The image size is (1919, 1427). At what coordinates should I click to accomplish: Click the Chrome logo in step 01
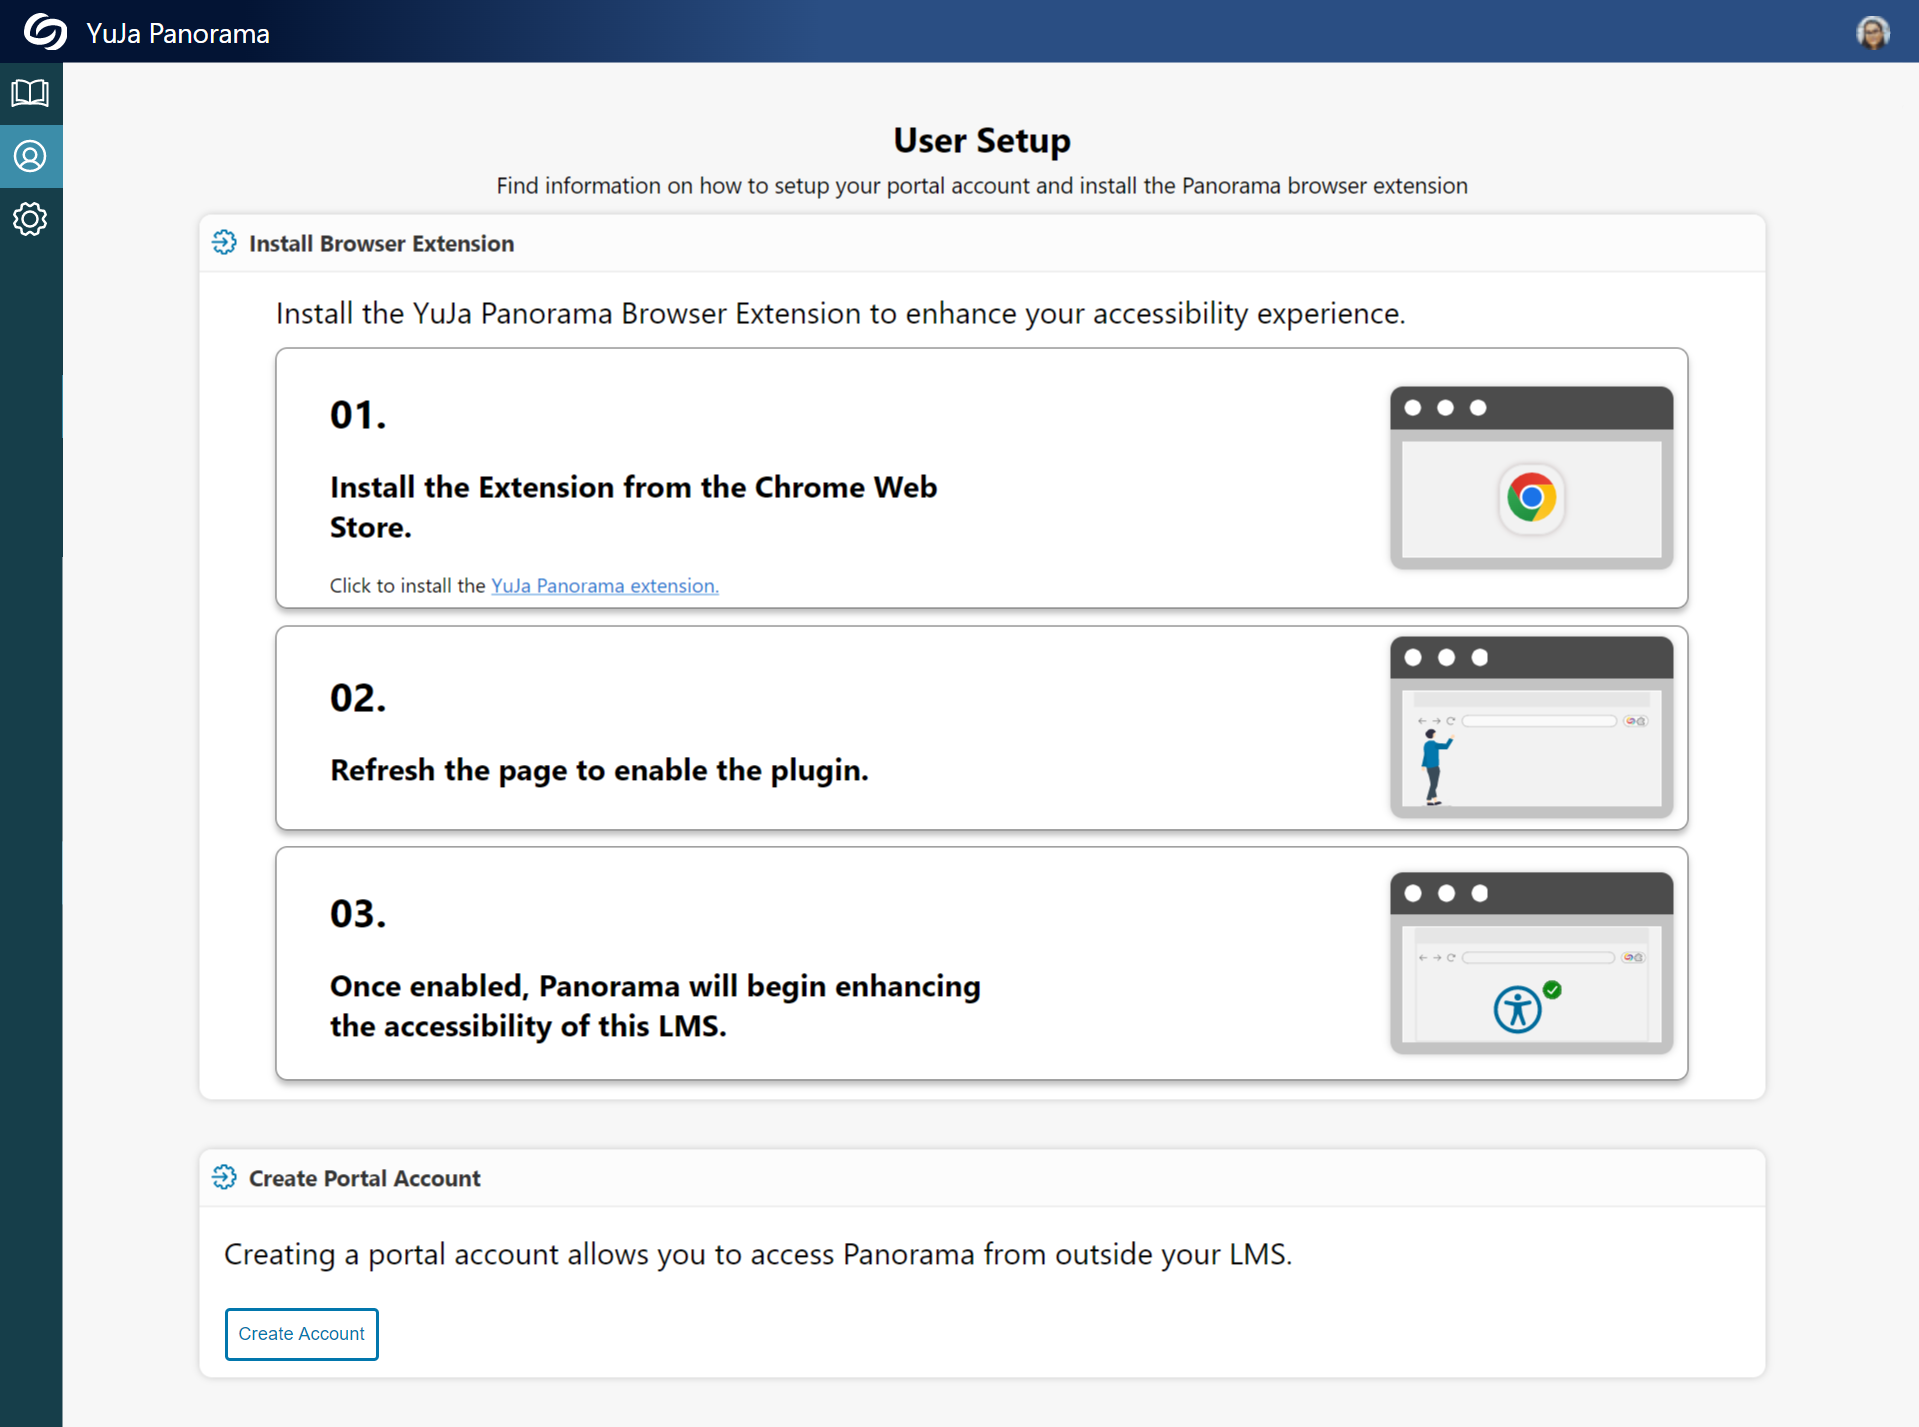(1531, 497)
